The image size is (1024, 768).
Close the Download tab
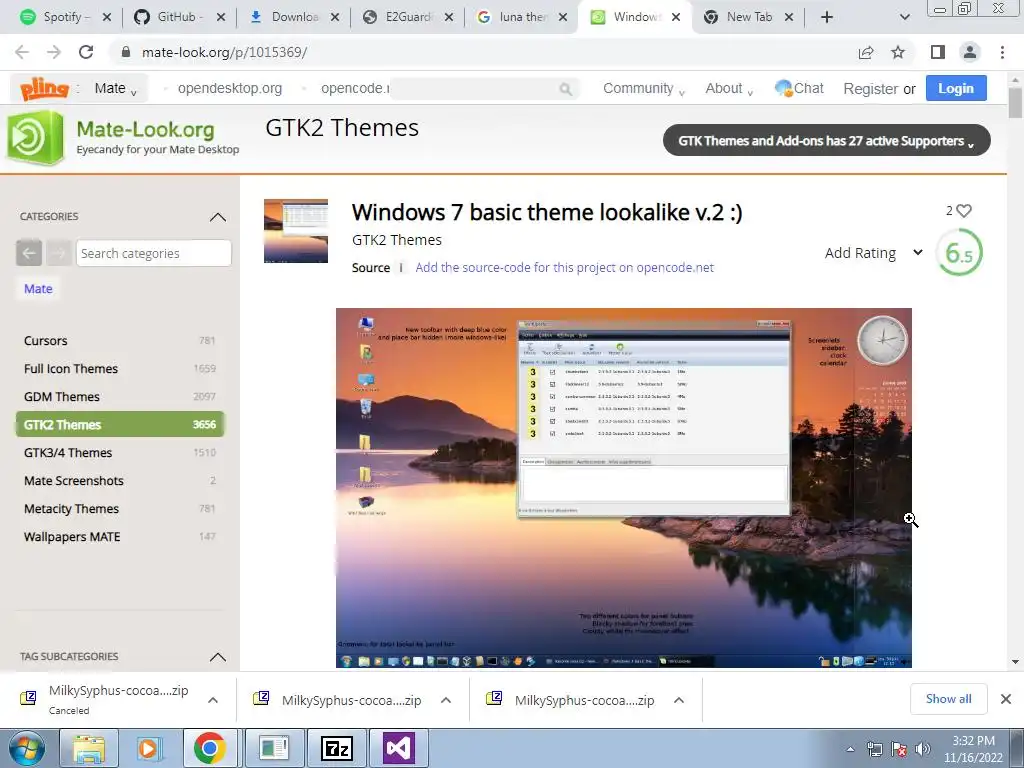(x=334, y=18)
